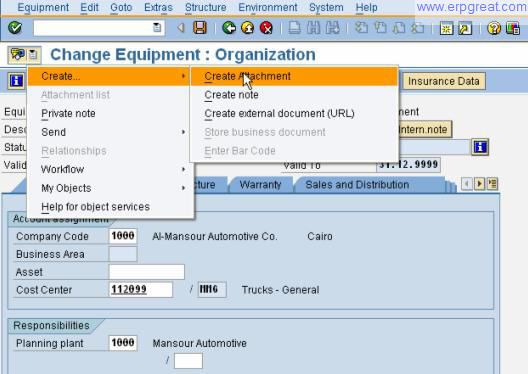Click the Valid To date field
528x374 pixels.
[408, 165]
